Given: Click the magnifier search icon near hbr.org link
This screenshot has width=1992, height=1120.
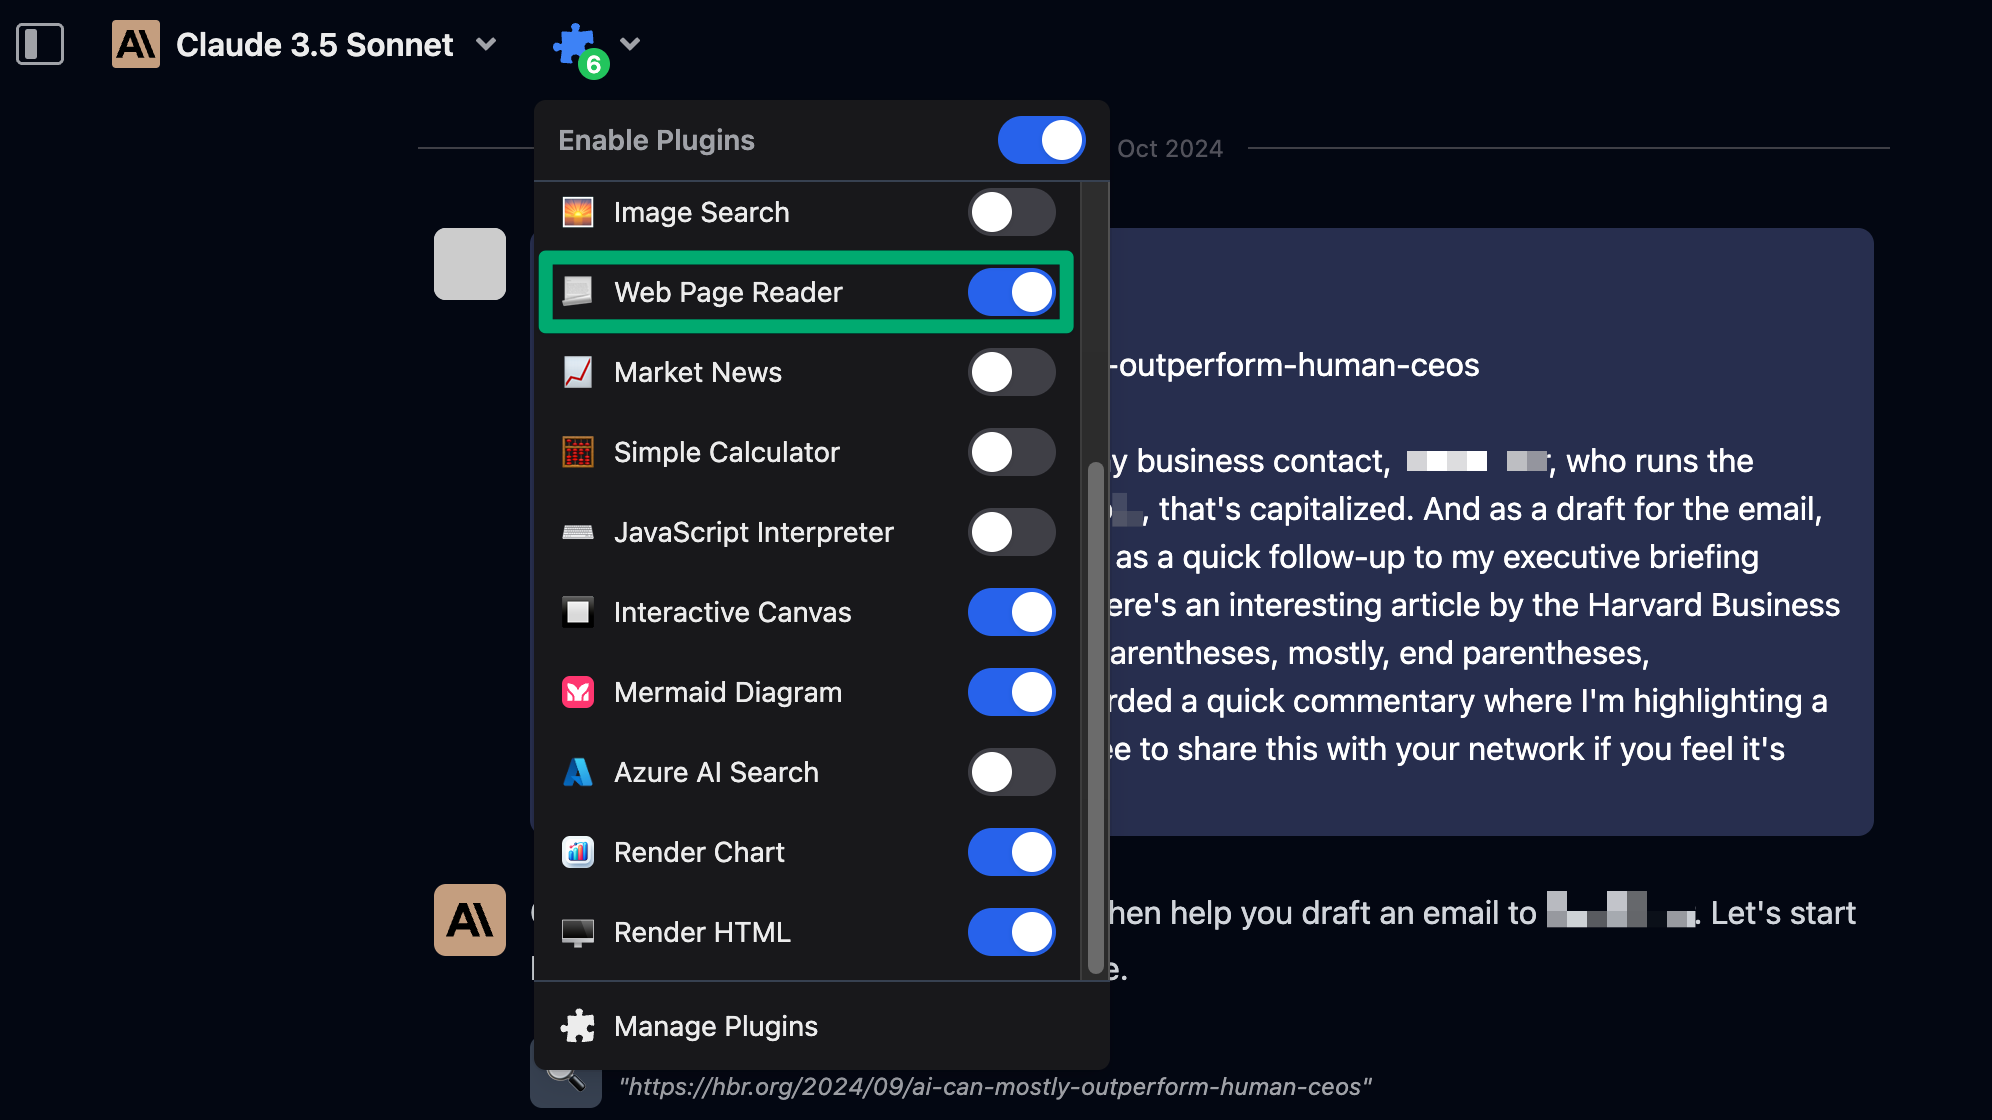Looking at the screenshot, I should pos(566,1080).
